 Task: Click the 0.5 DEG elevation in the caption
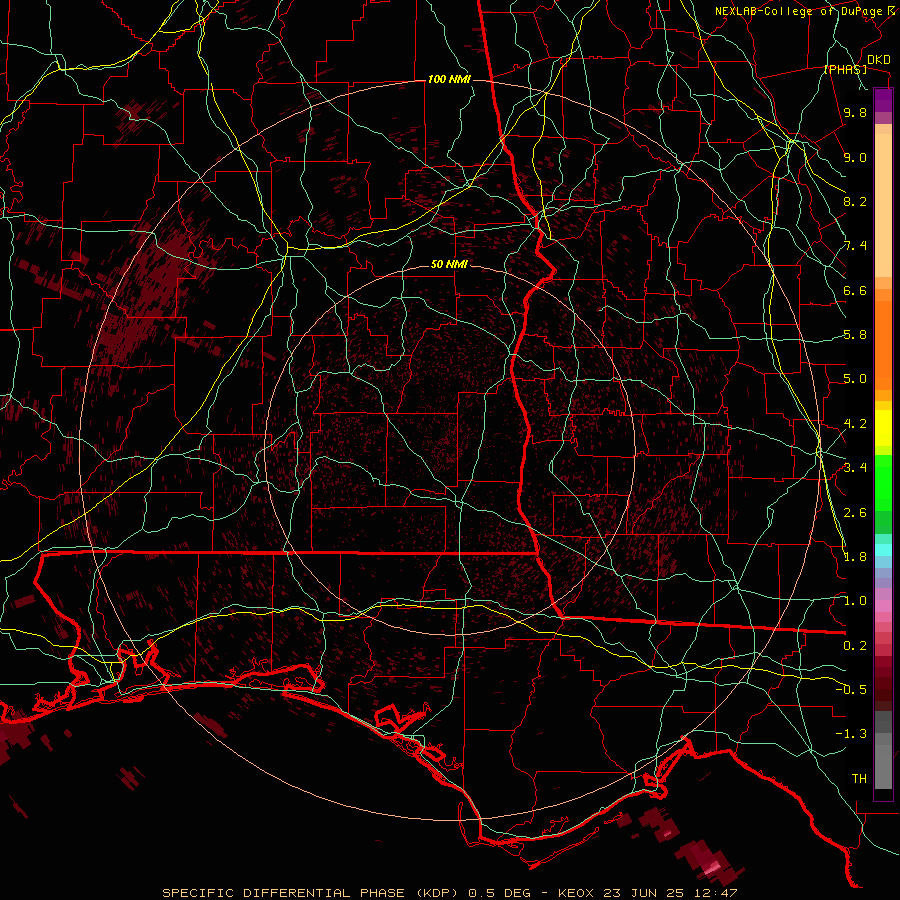tap(502, 893)
